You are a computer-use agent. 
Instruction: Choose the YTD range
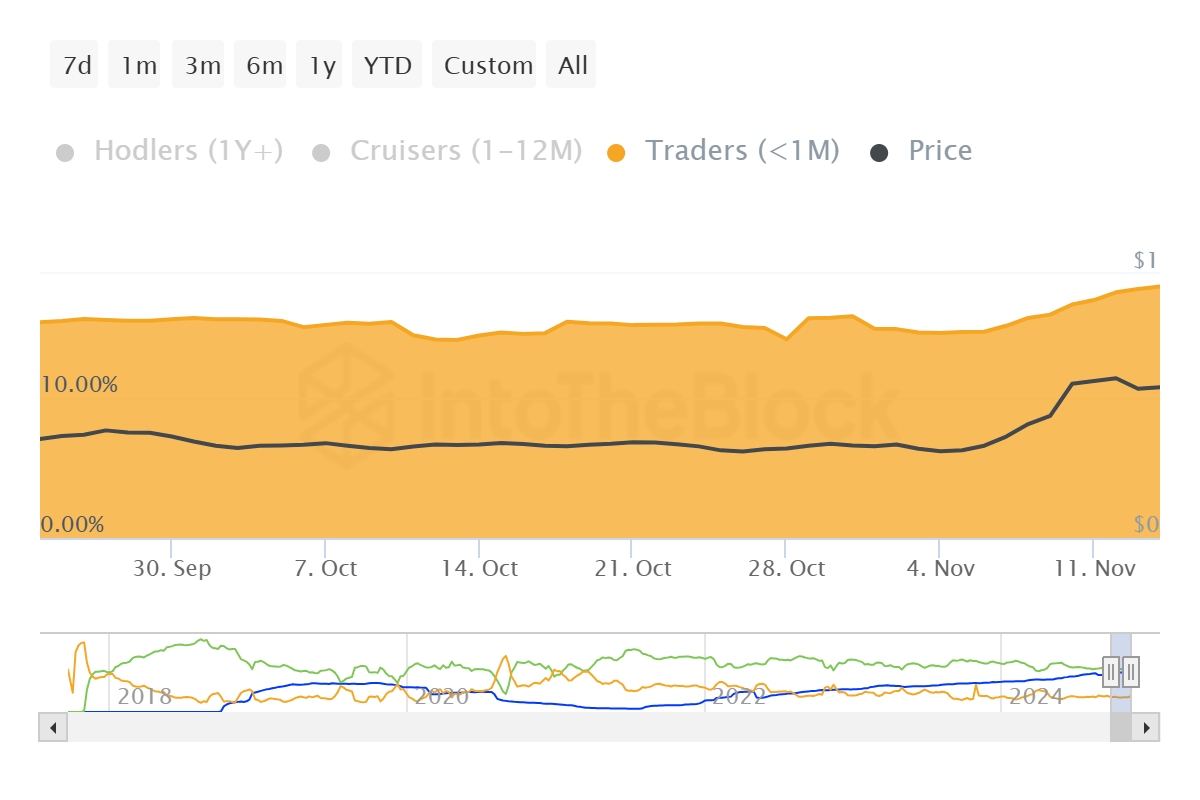(x=387, y=65)
